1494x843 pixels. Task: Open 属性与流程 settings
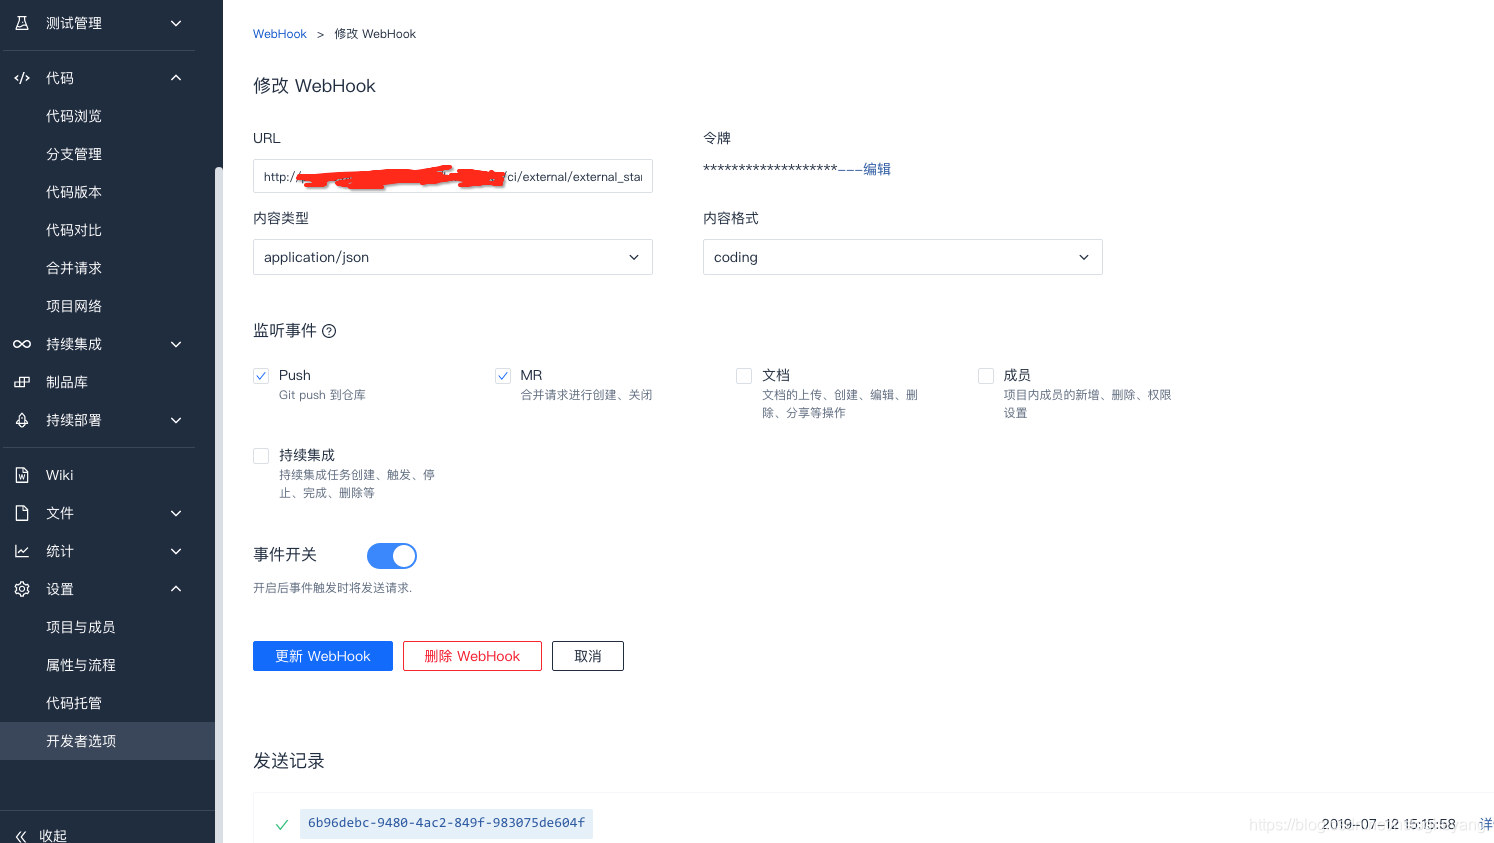(81, 665)
